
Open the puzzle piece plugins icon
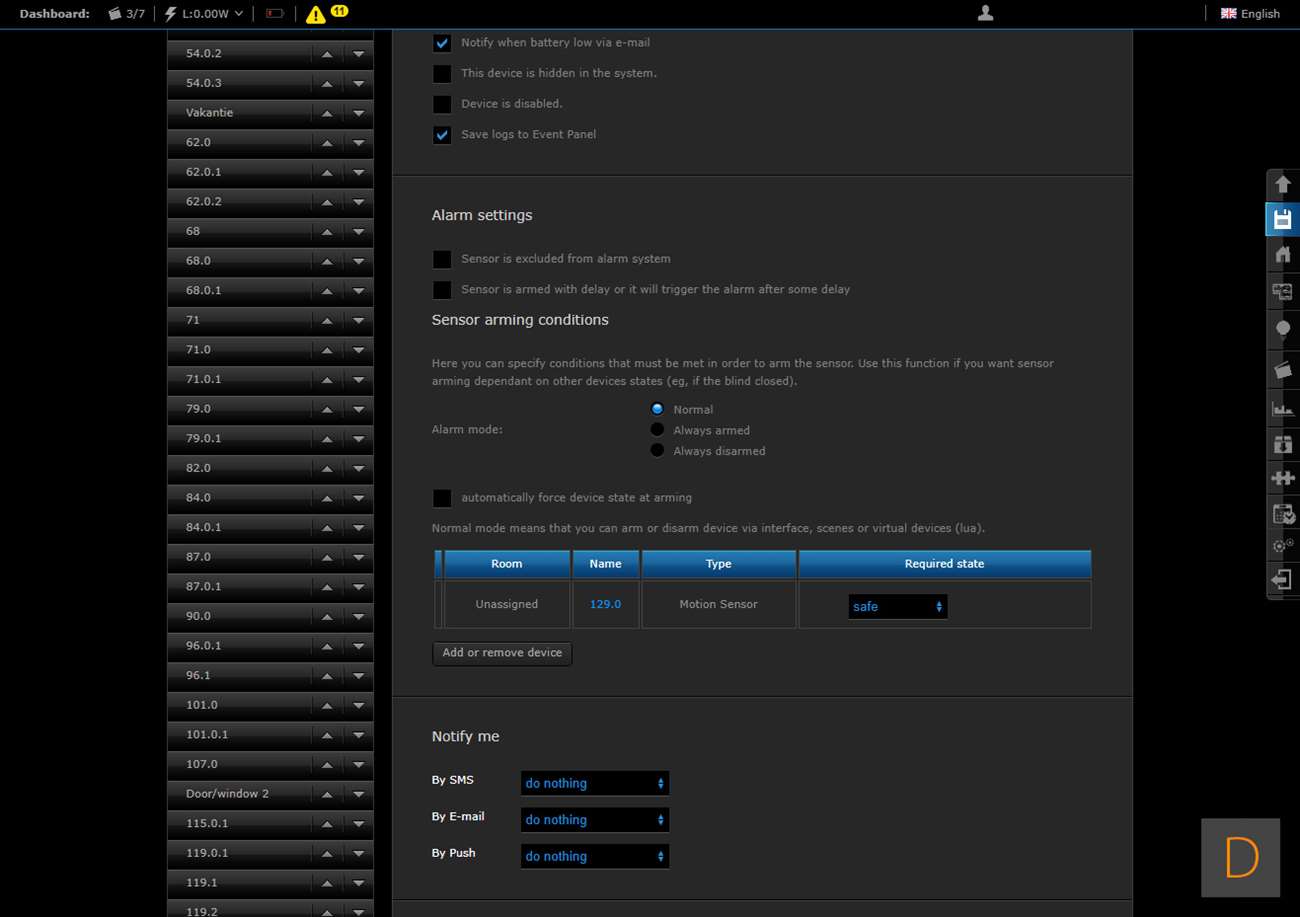coord(1282,478)
